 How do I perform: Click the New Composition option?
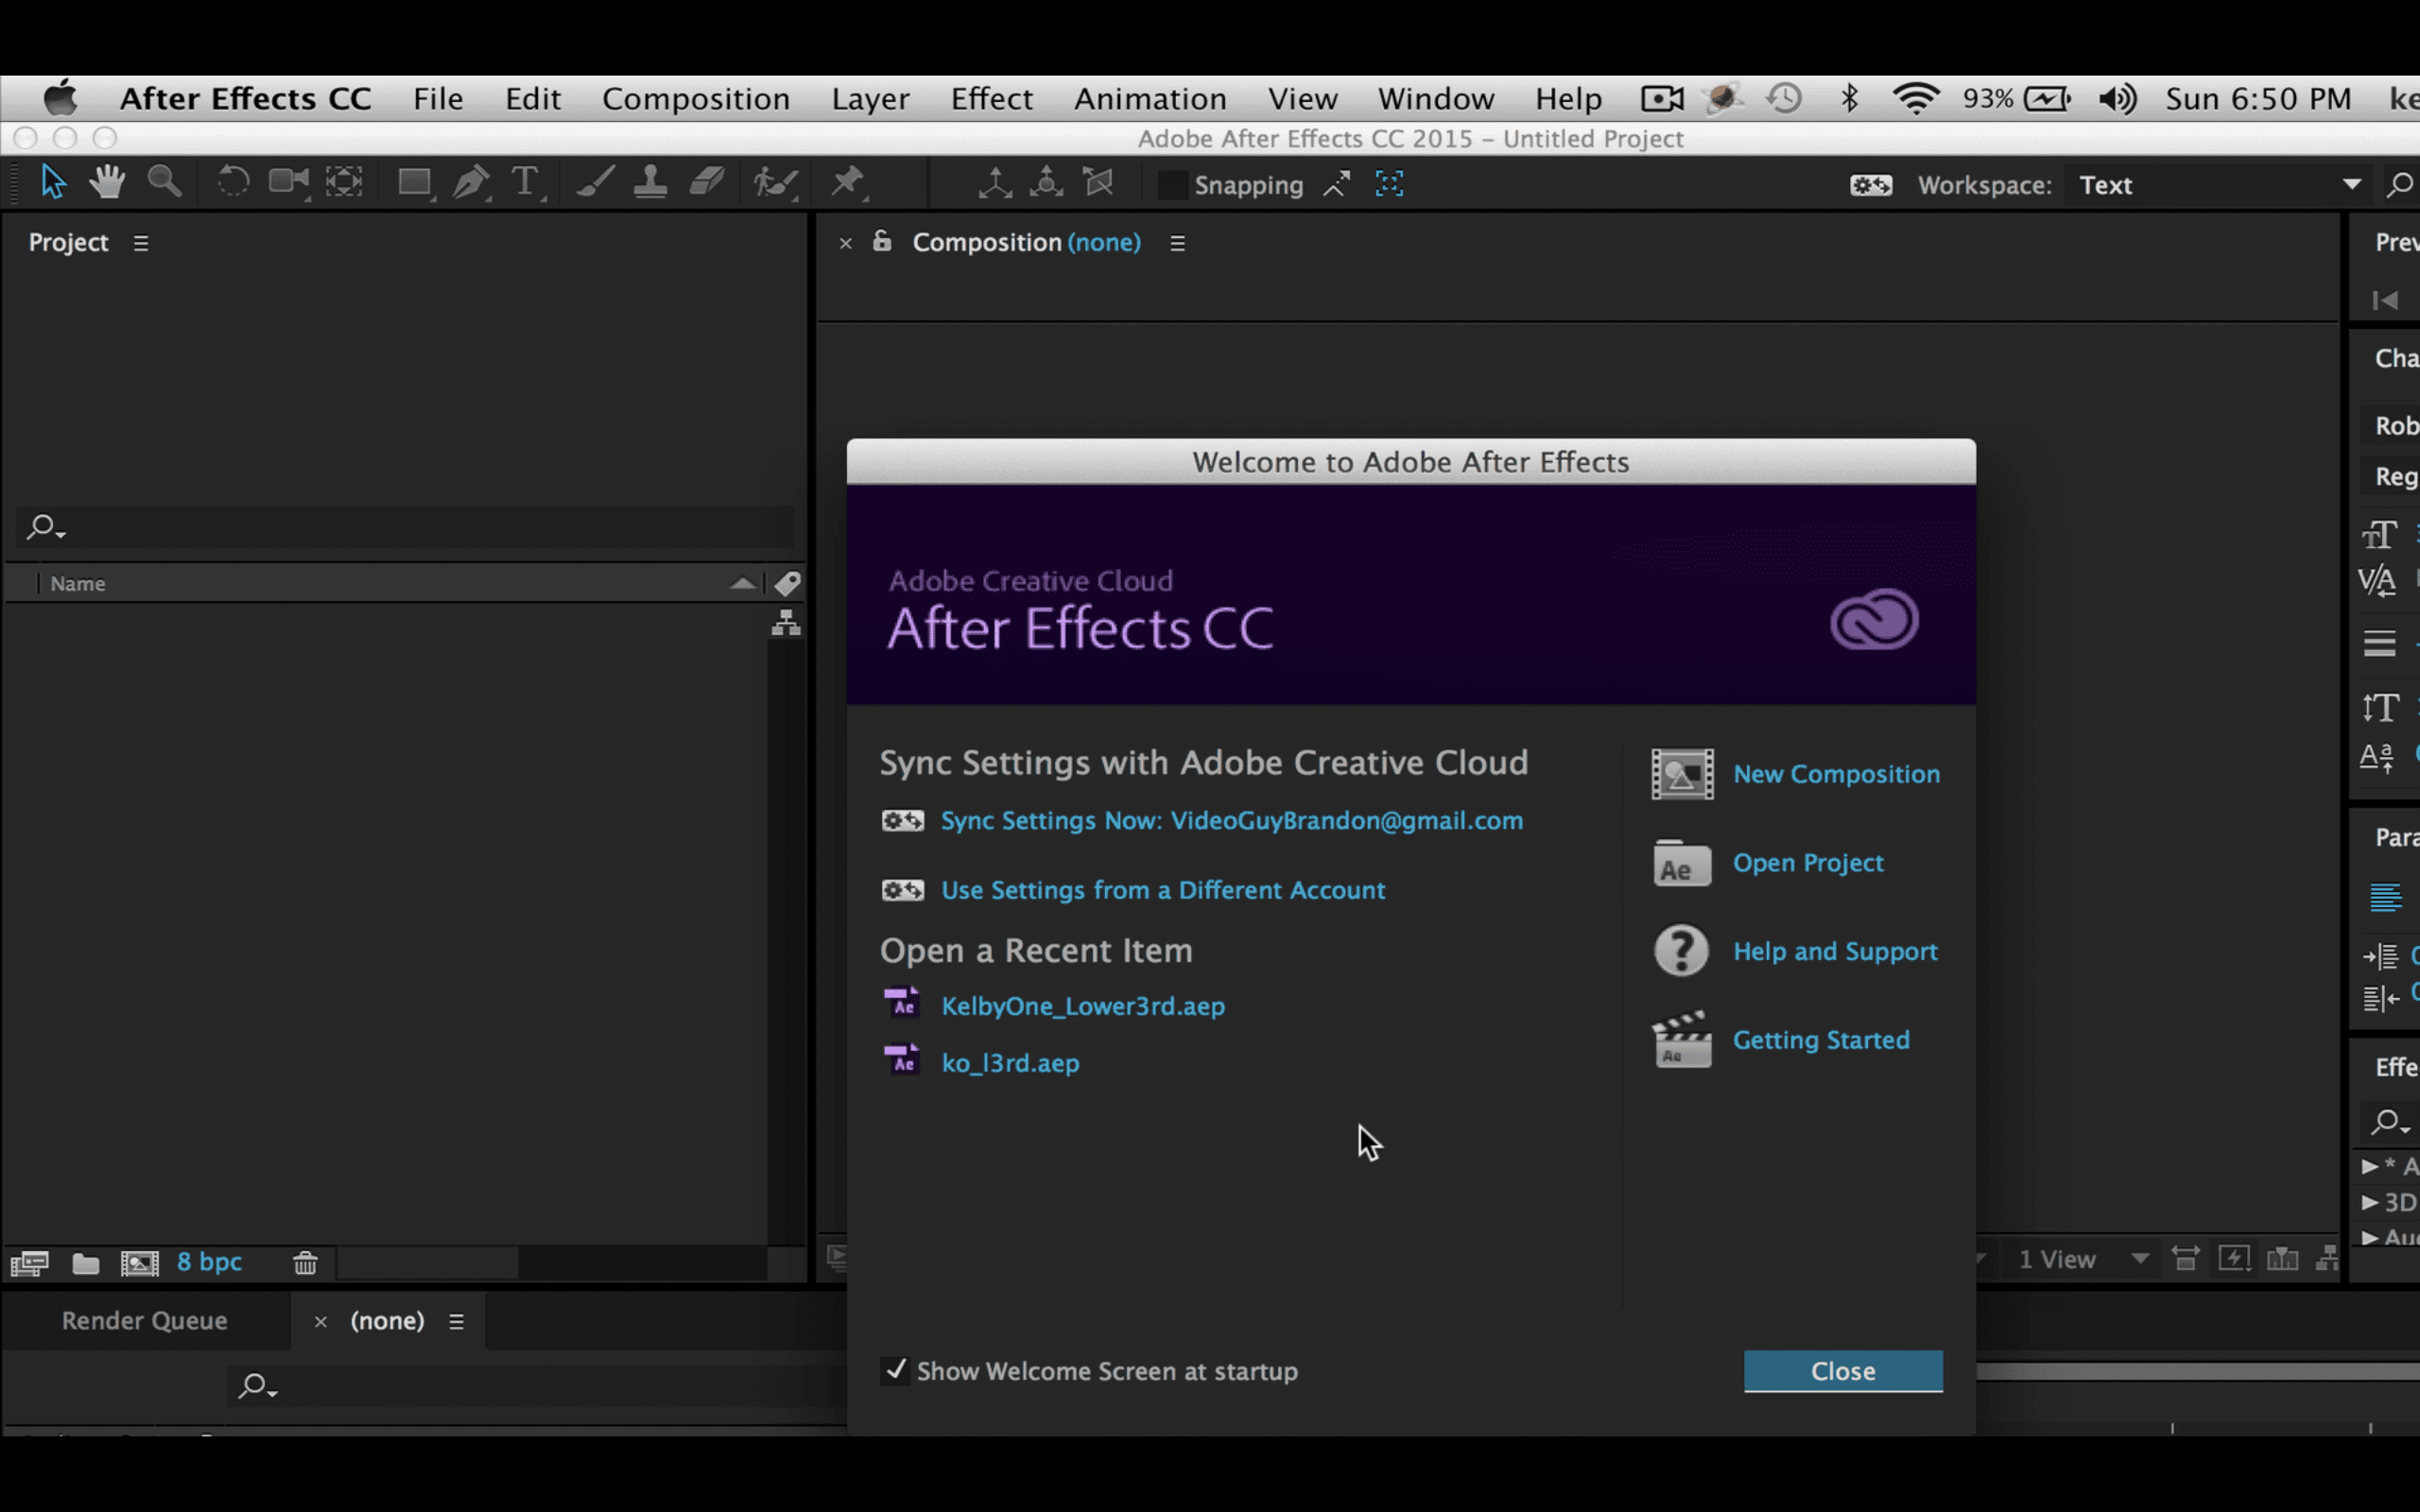[x=1836, y=773]
